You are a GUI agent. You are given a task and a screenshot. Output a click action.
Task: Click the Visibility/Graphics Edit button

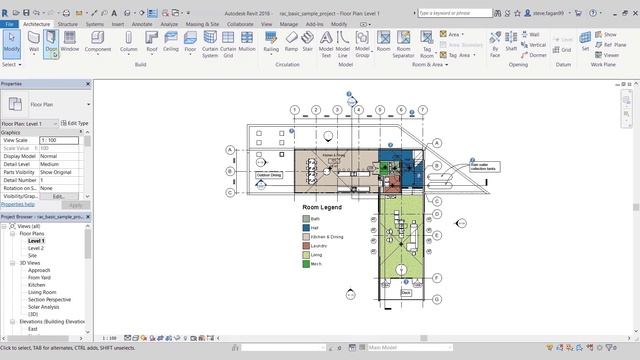coord(59,196)
